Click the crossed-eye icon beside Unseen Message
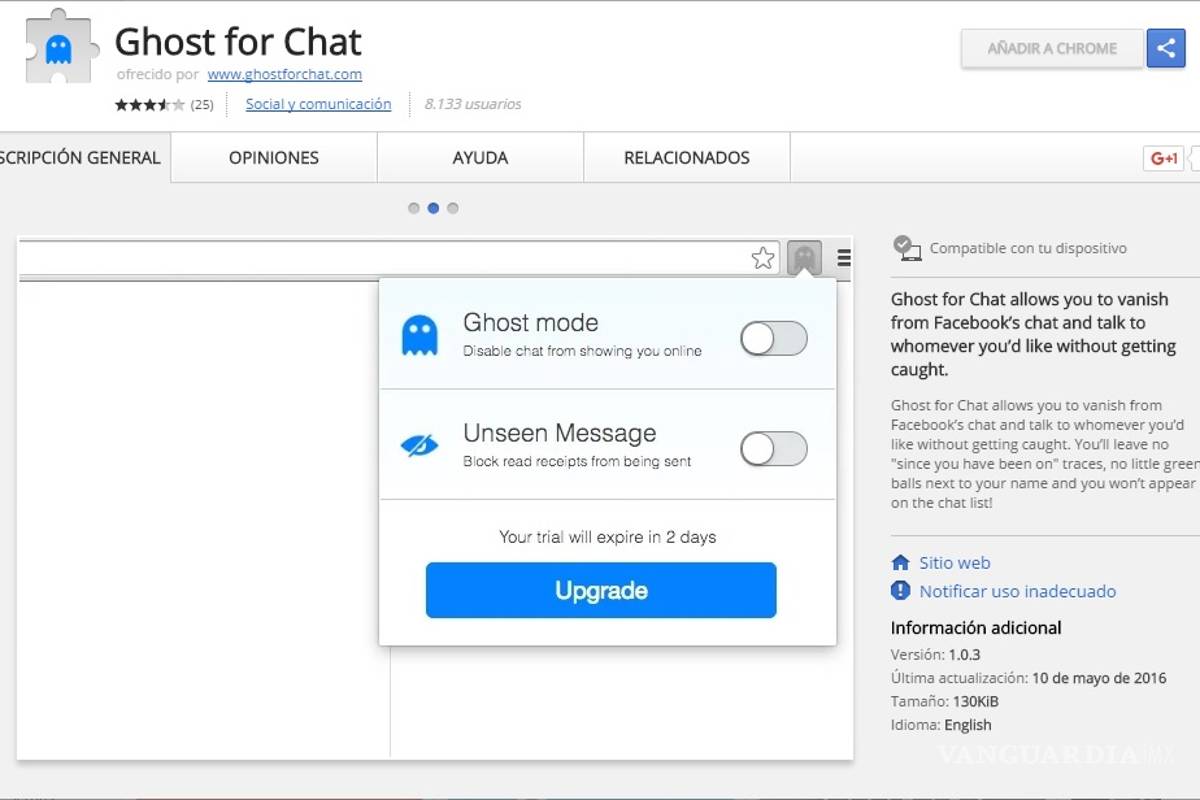Viewport: 1200px width, 800px height. pyautogui.click(x=419, y=447)
